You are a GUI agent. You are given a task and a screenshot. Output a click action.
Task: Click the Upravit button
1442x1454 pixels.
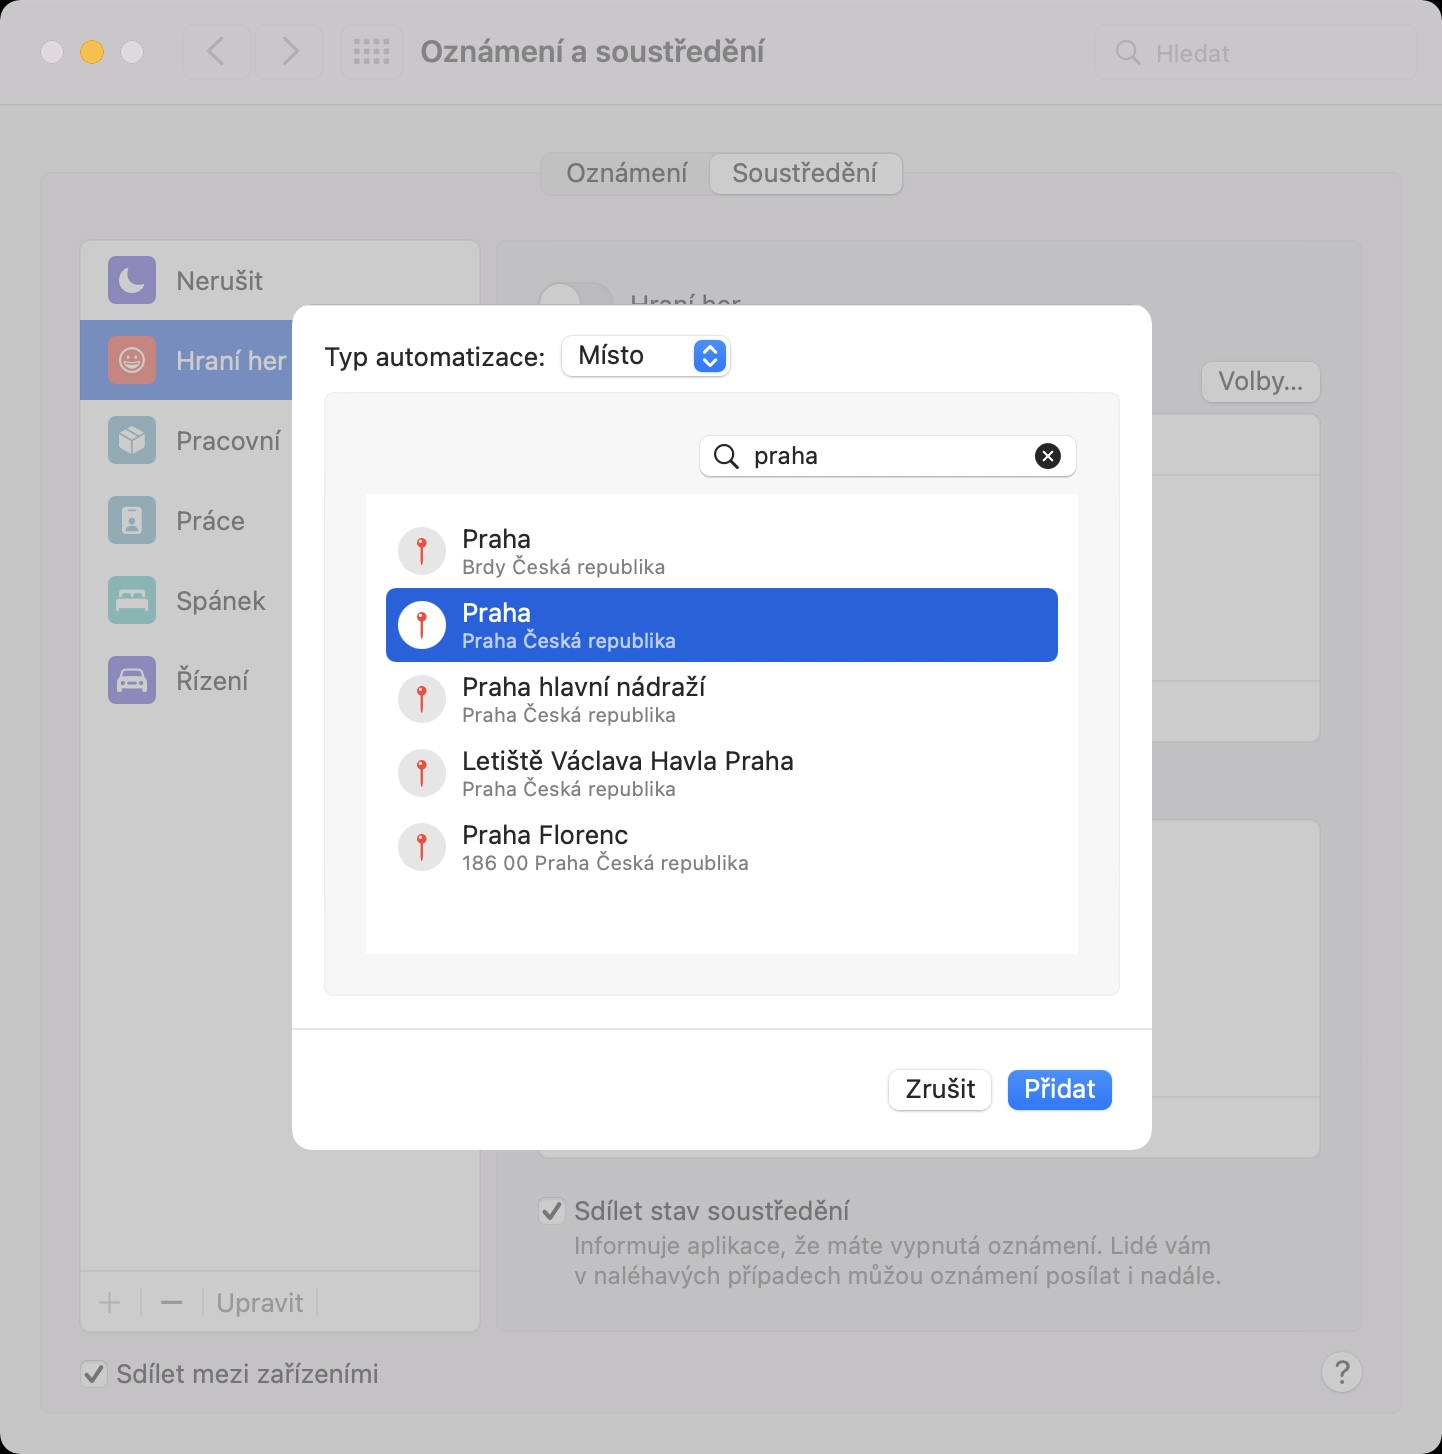[260, 1302]
